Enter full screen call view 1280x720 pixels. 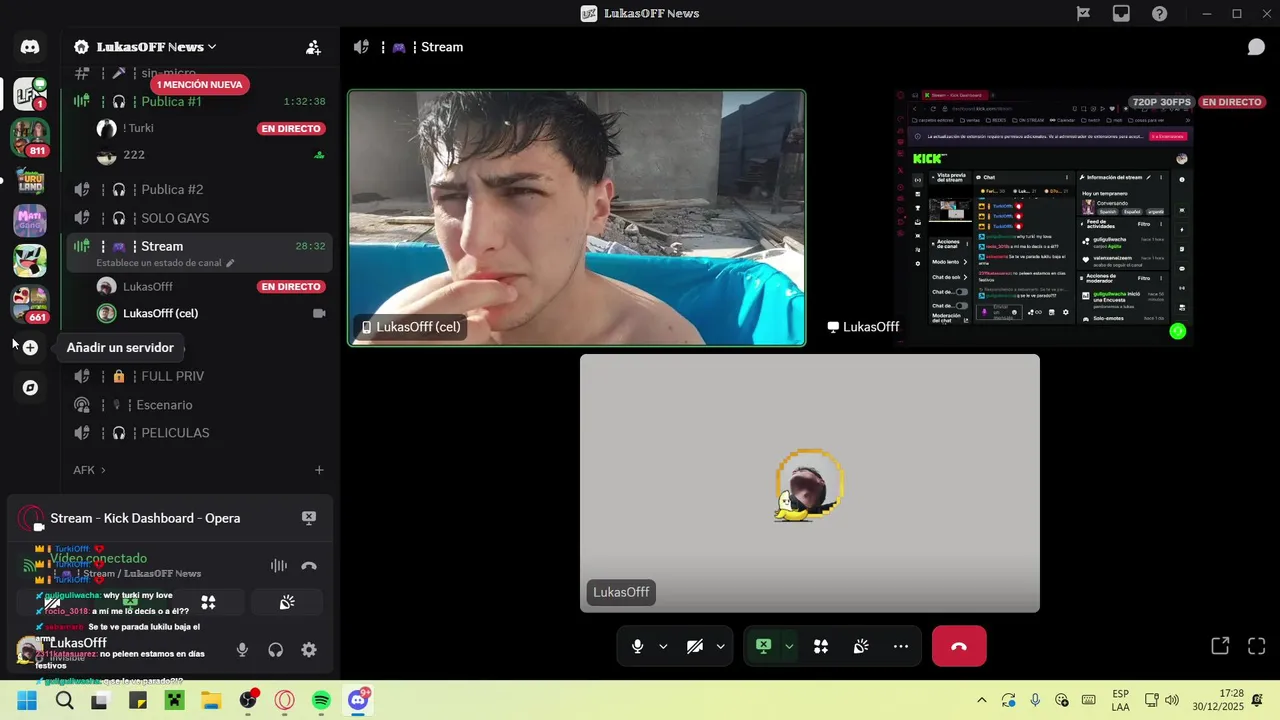coord(1257,646)
